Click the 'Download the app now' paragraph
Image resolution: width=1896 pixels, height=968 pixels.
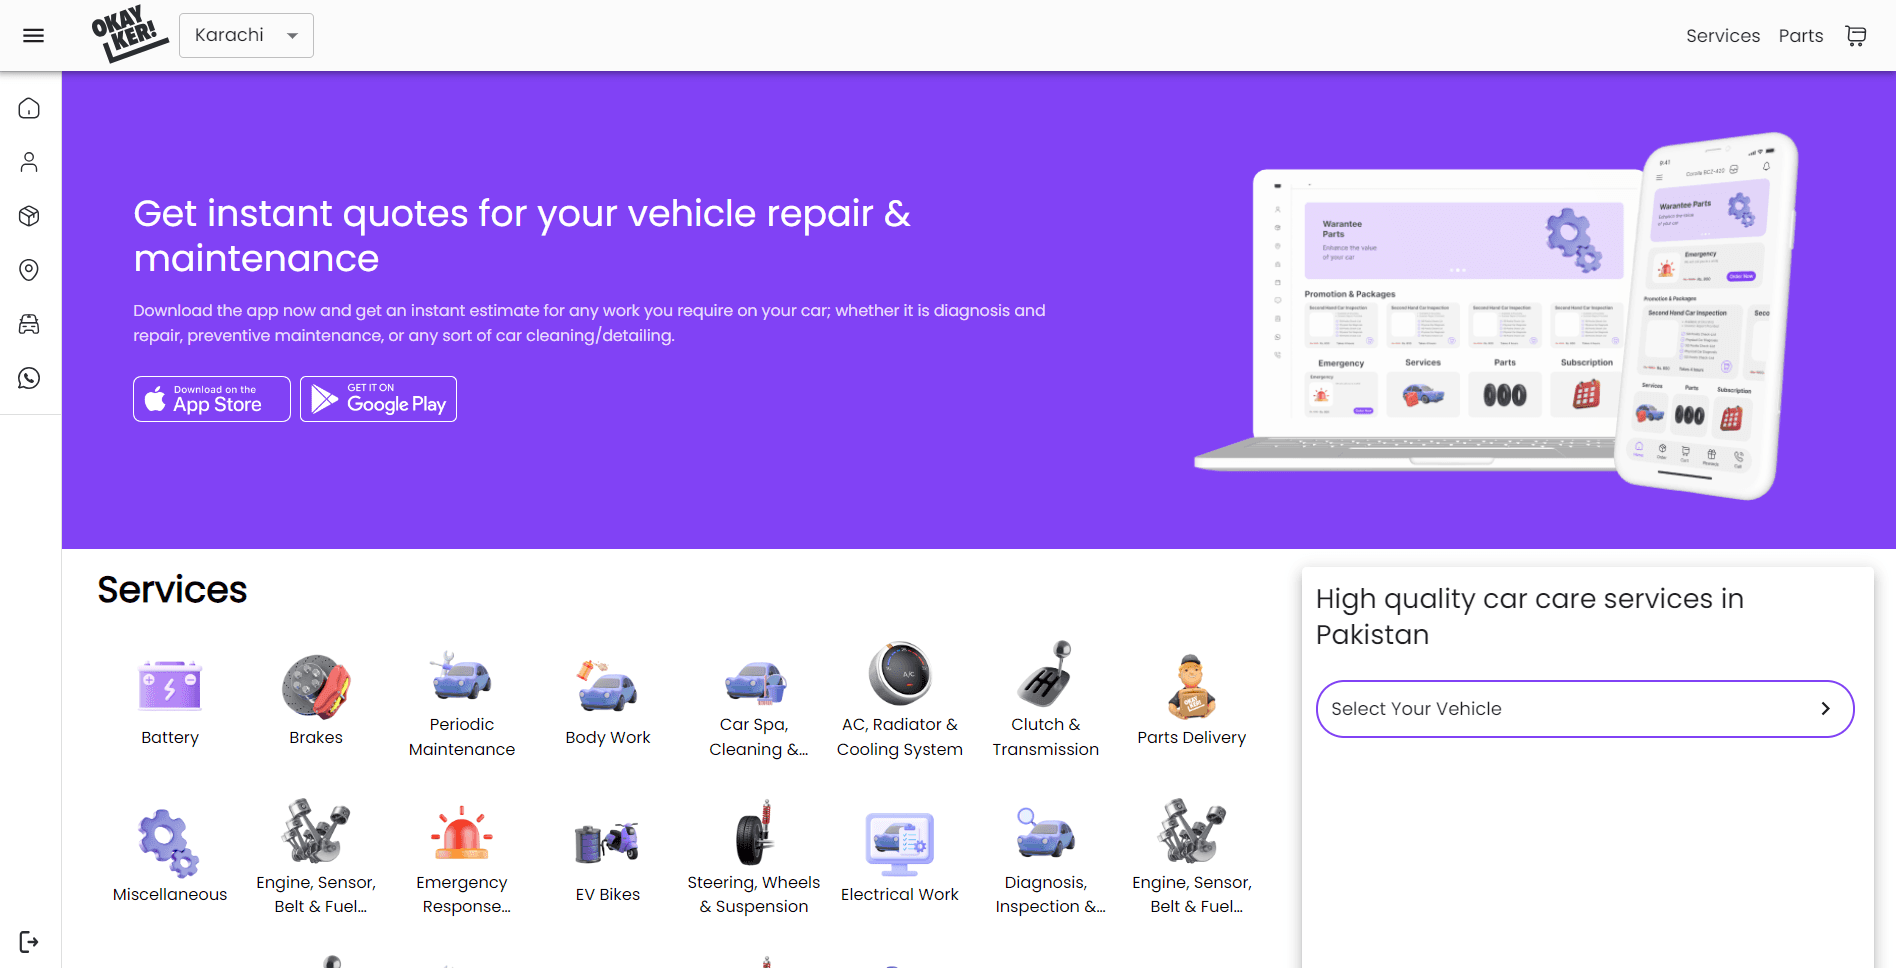[x=589, y=323]
